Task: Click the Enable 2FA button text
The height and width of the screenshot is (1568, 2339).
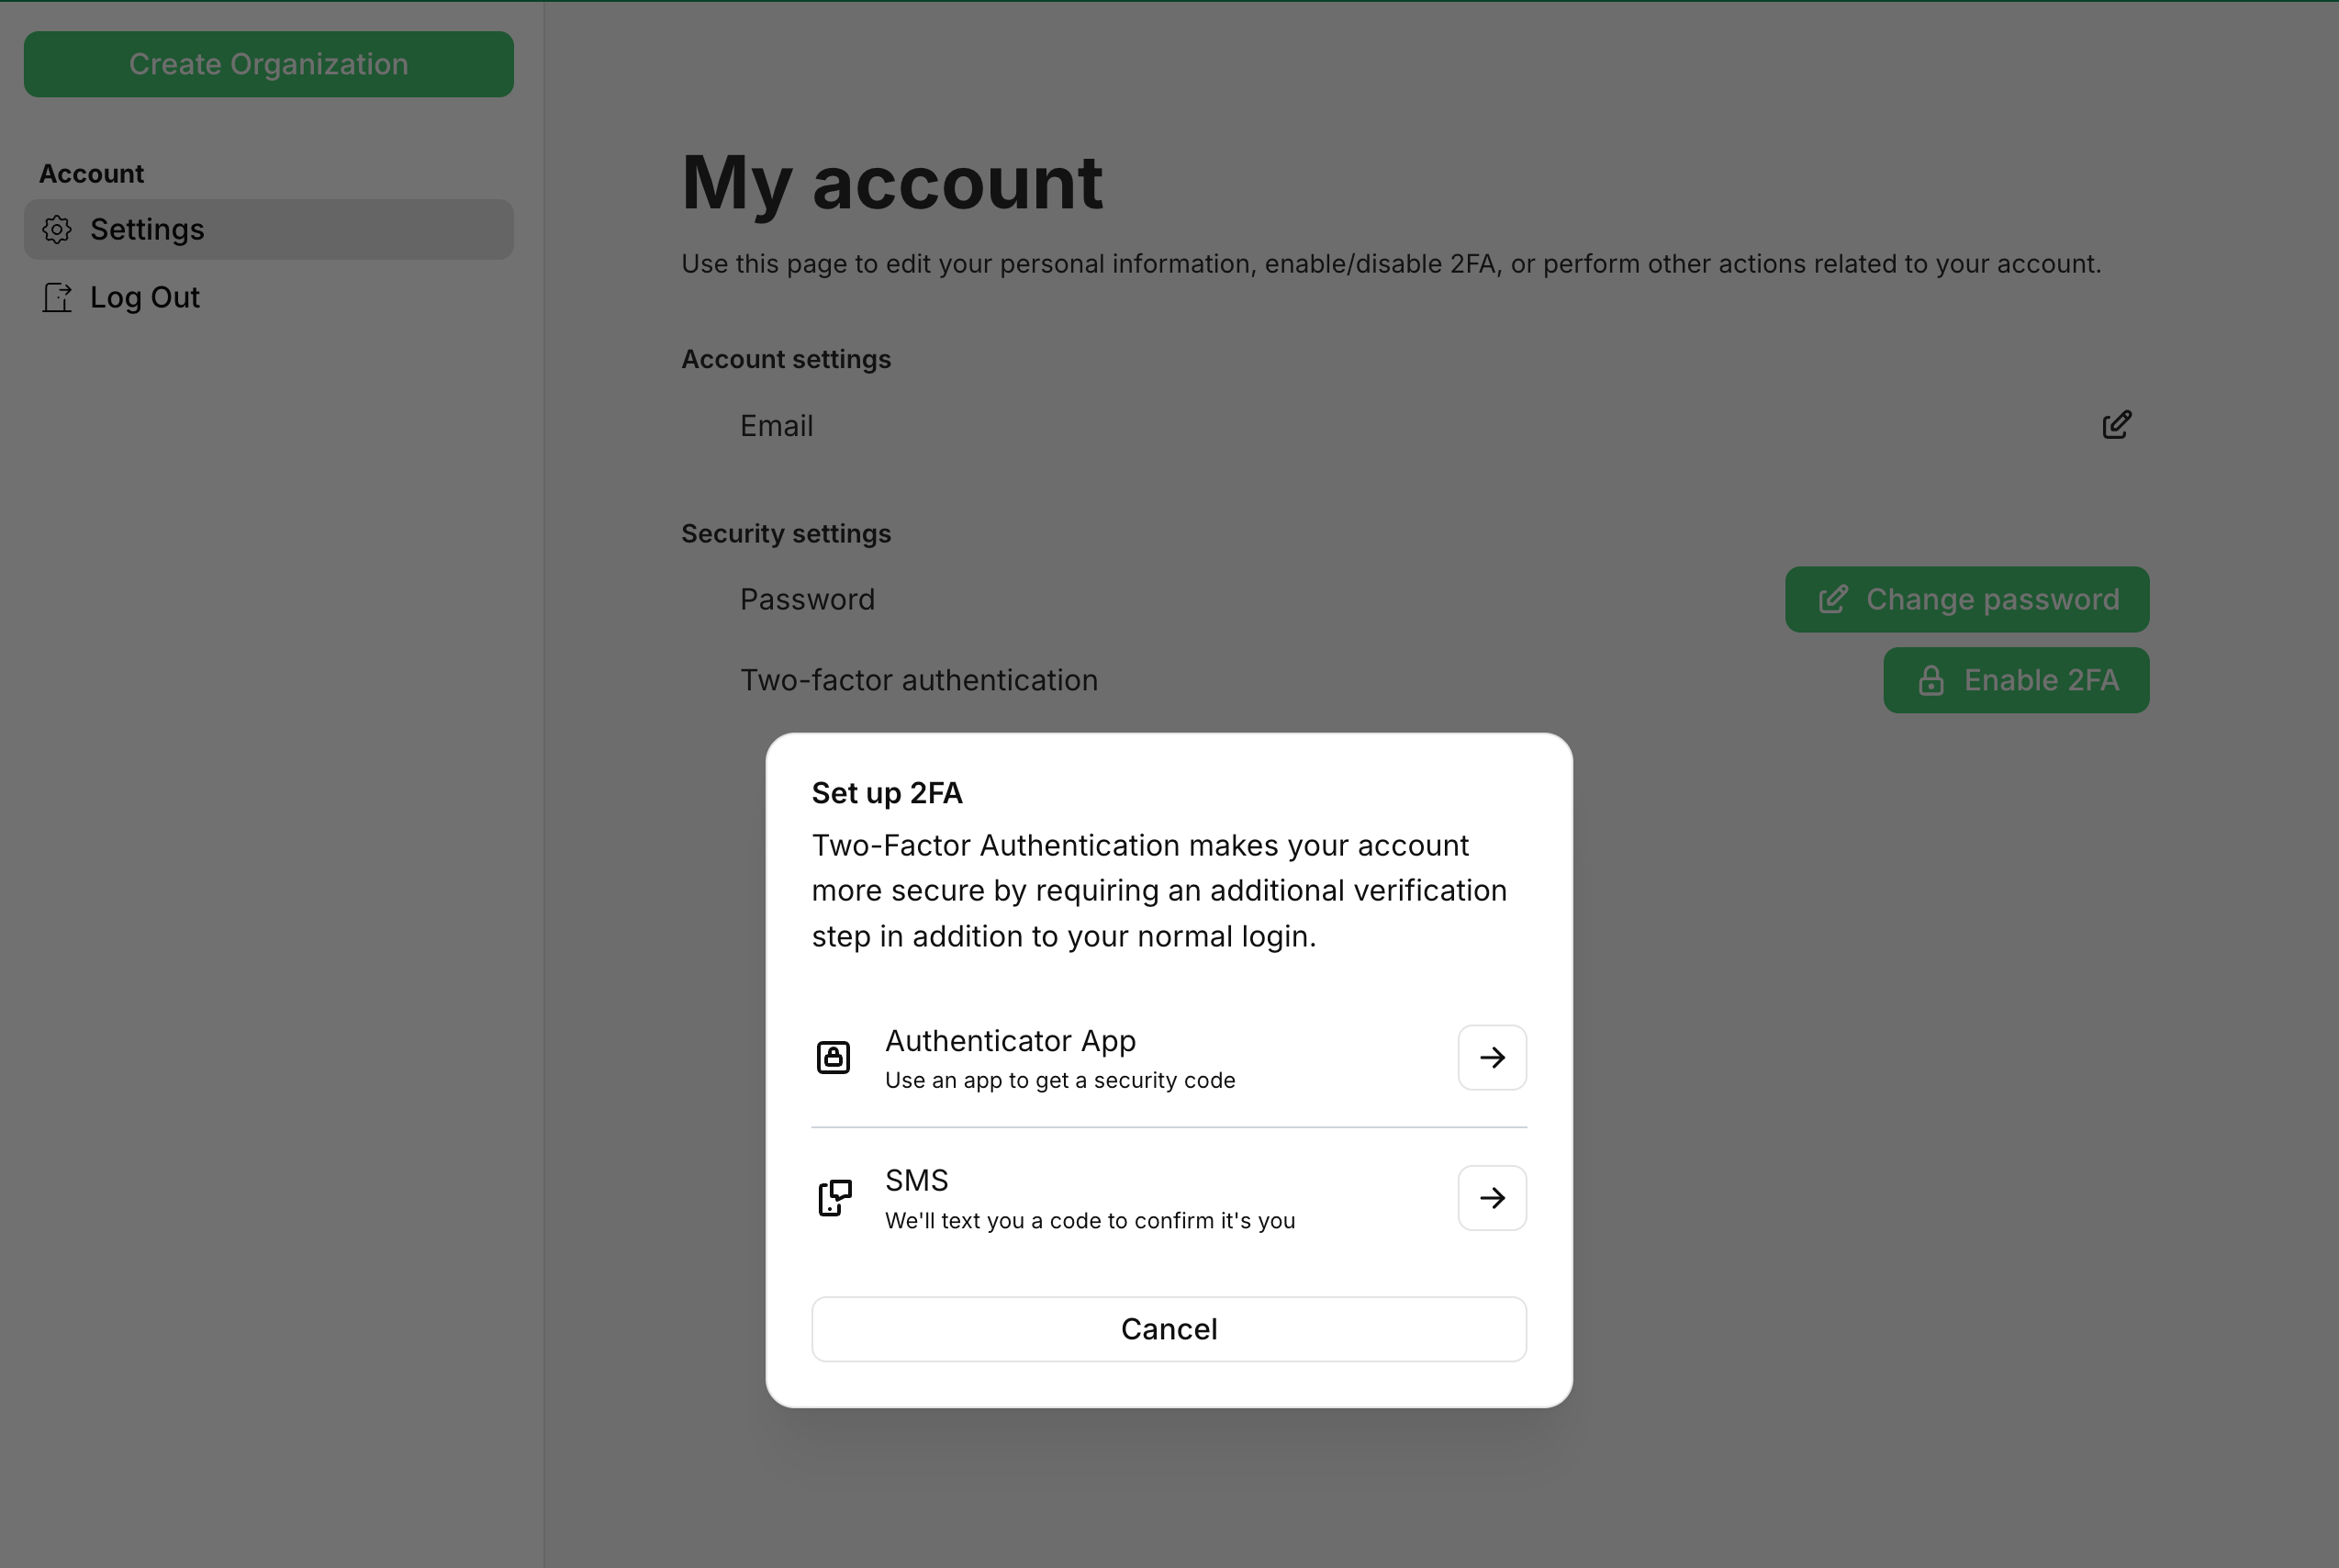Action: 2041,680
